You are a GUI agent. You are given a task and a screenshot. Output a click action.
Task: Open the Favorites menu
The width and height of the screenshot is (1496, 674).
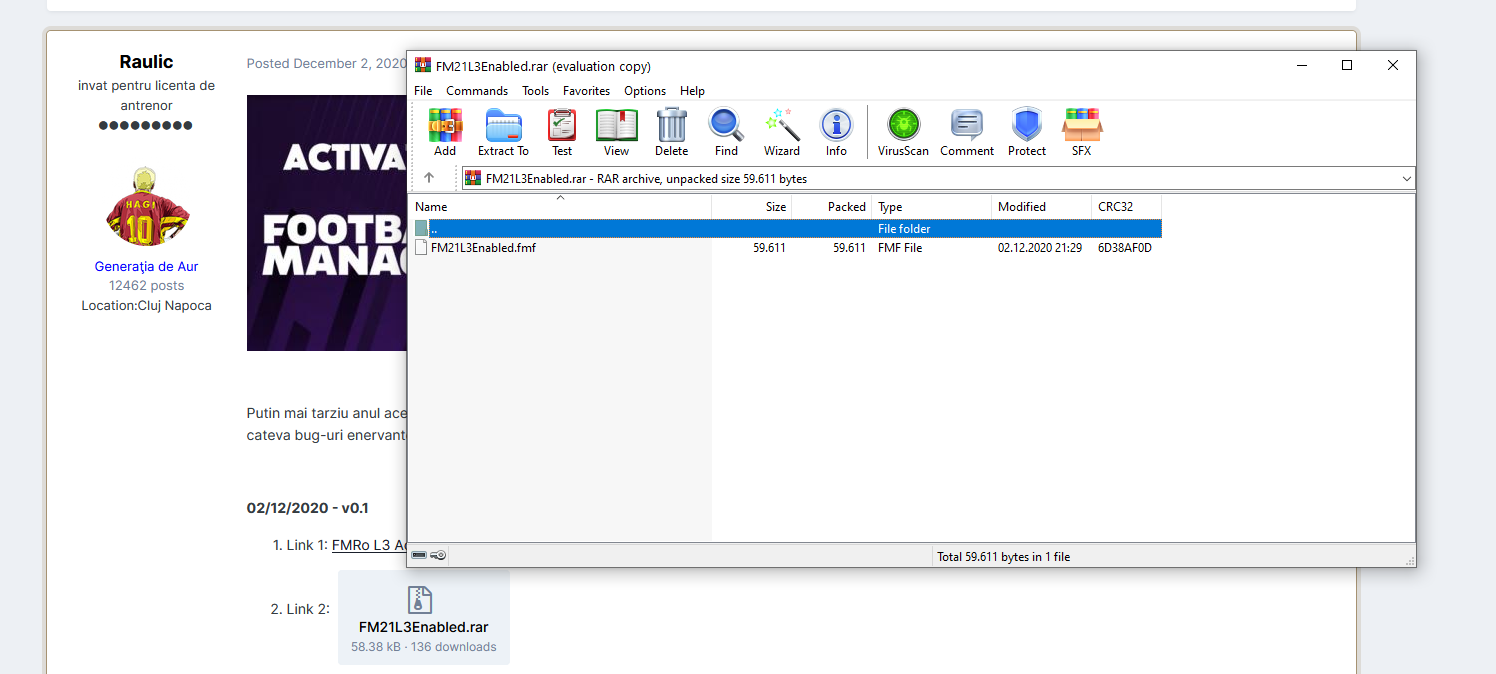click(x=587, y=91)
